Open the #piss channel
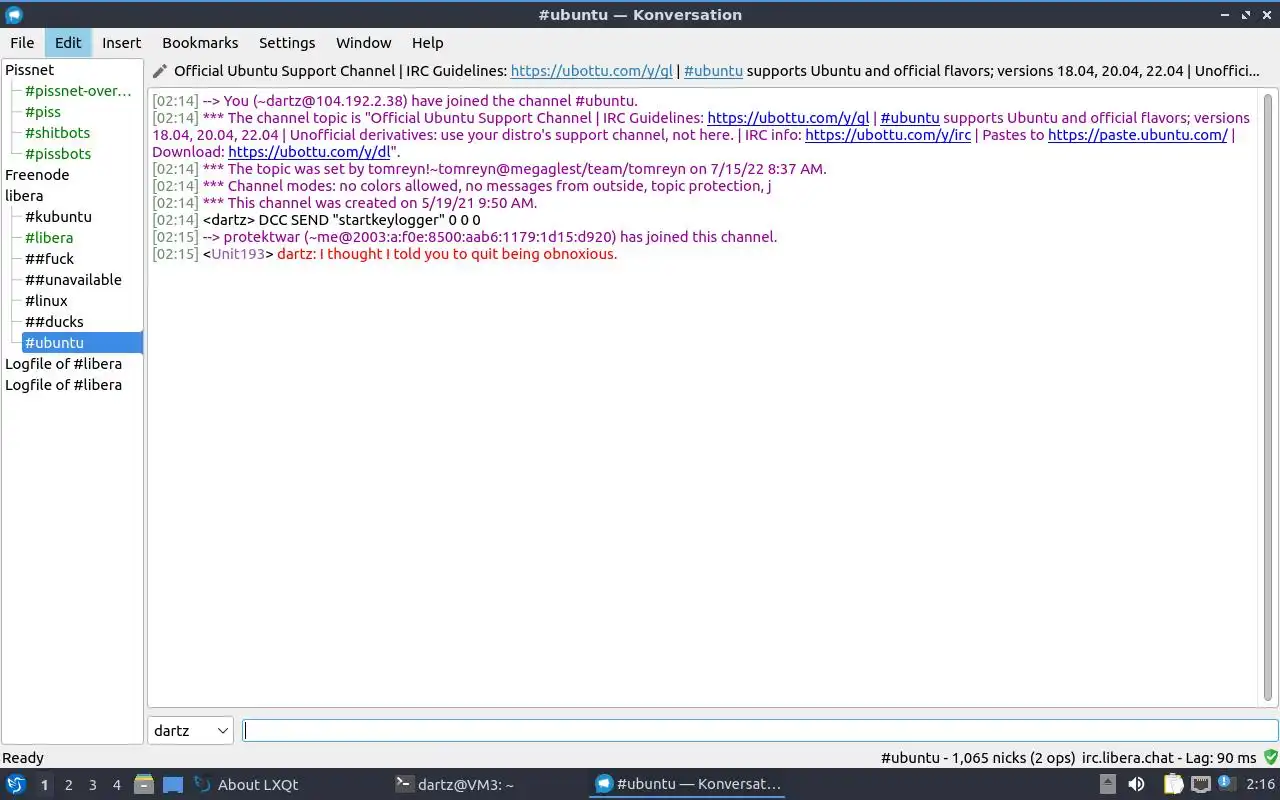This screenshot has height=800, width=1280. (x=43, y=112)
